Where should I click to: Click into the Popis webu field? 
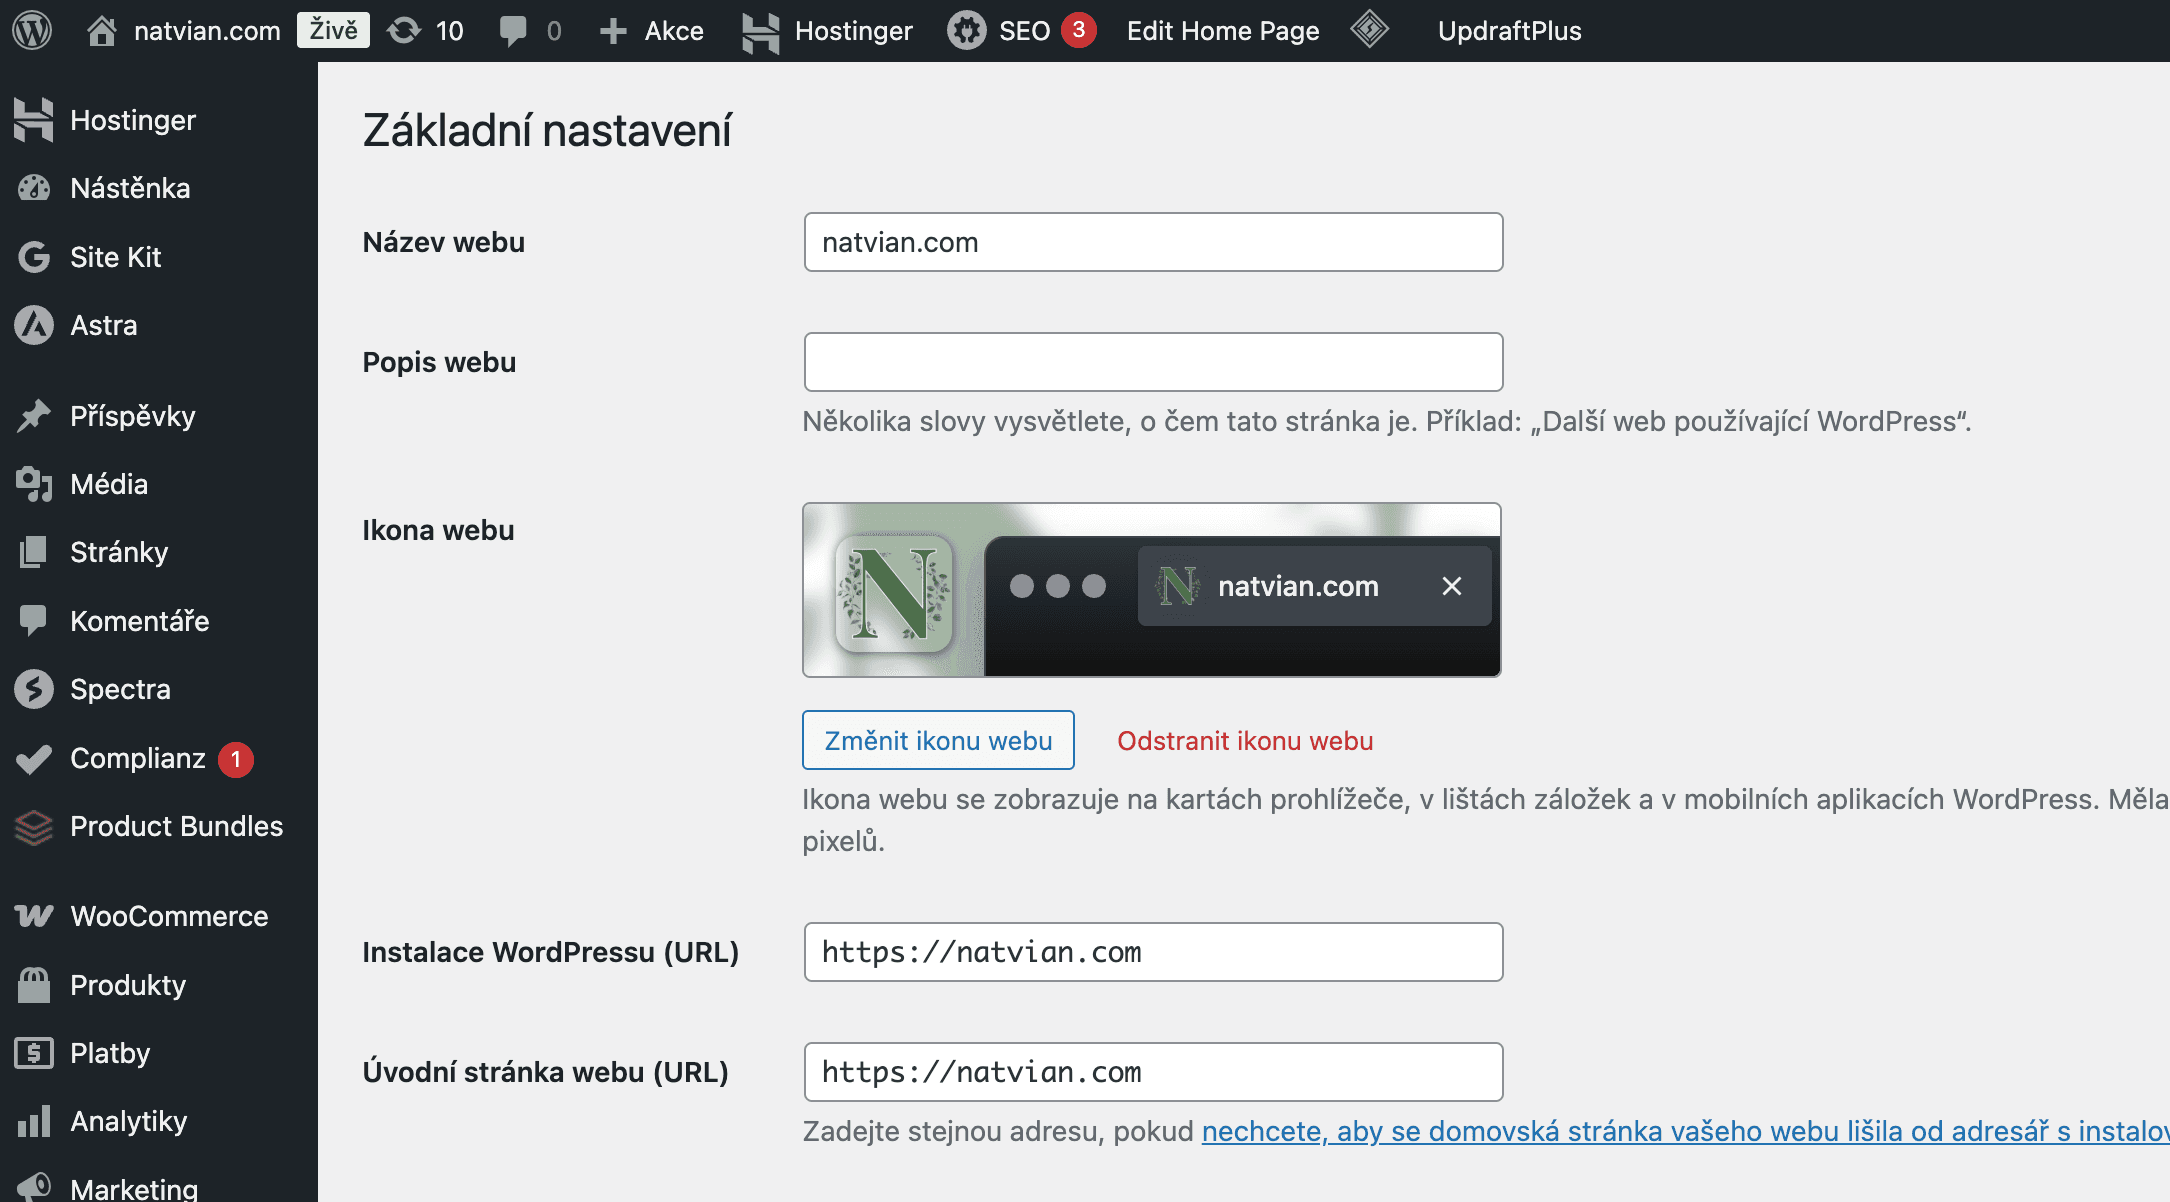point(1153,362)
